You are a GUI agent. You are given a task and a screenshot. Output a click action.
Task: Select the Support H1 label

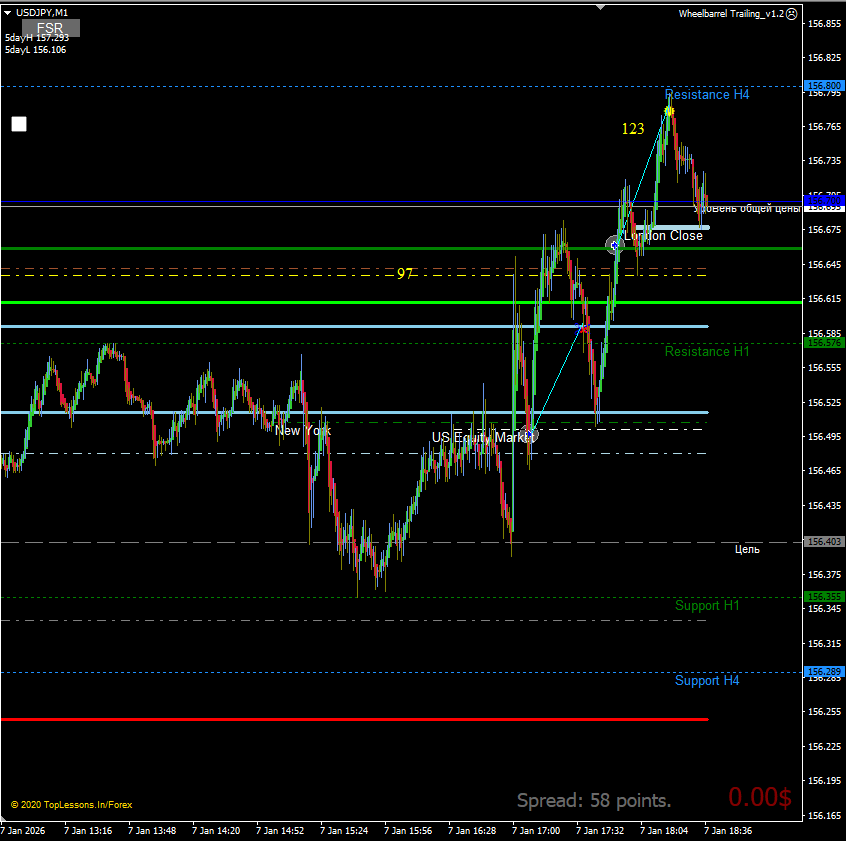[707, 605]
